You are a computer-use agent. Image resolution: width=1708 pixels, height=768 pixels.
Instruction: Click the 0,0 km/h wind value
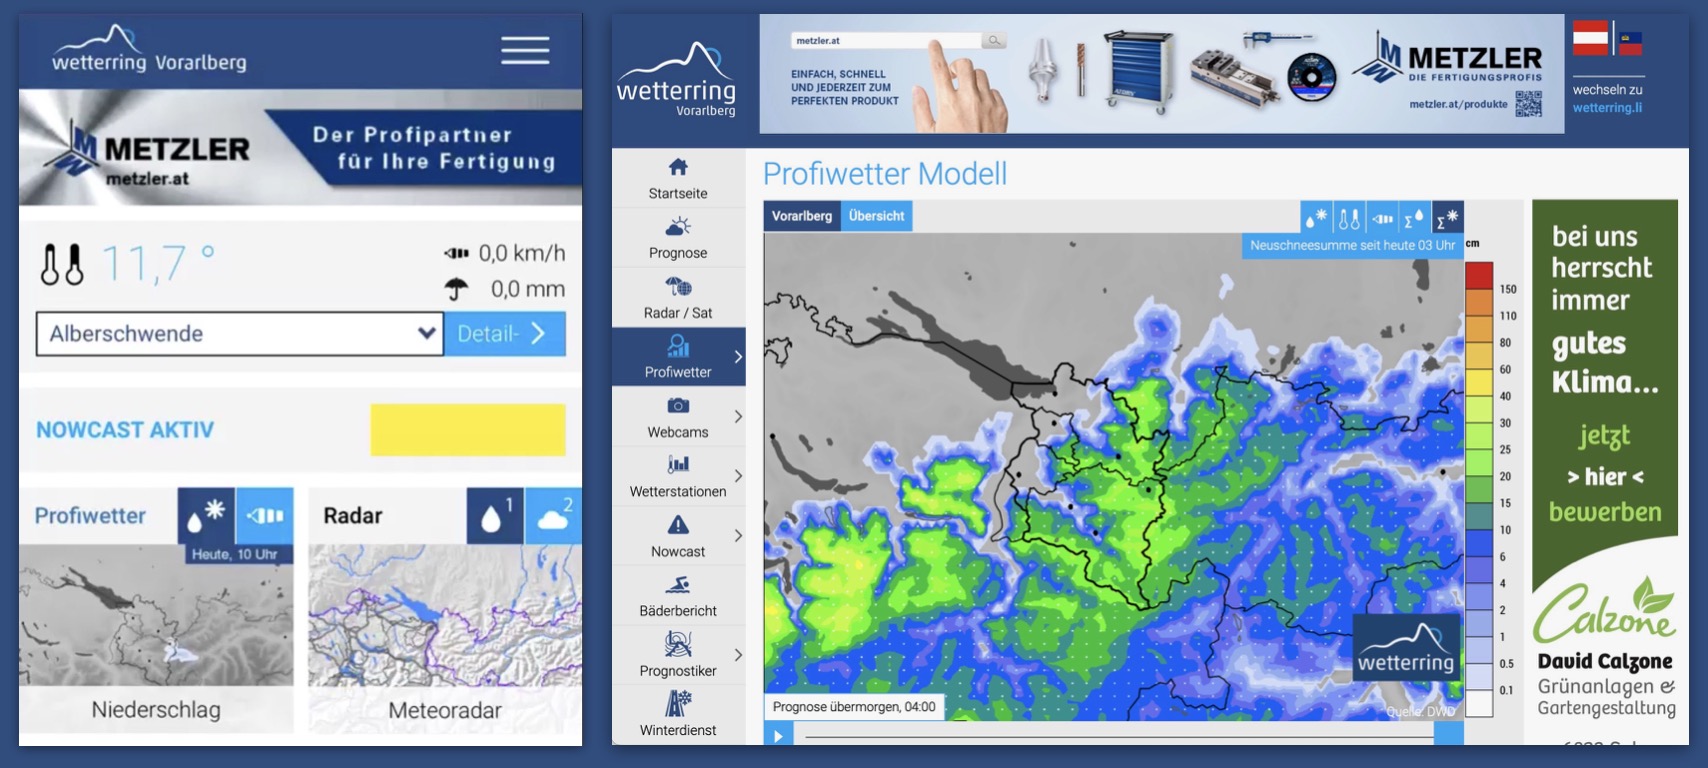pyautogui.click(x=522, y=253)
